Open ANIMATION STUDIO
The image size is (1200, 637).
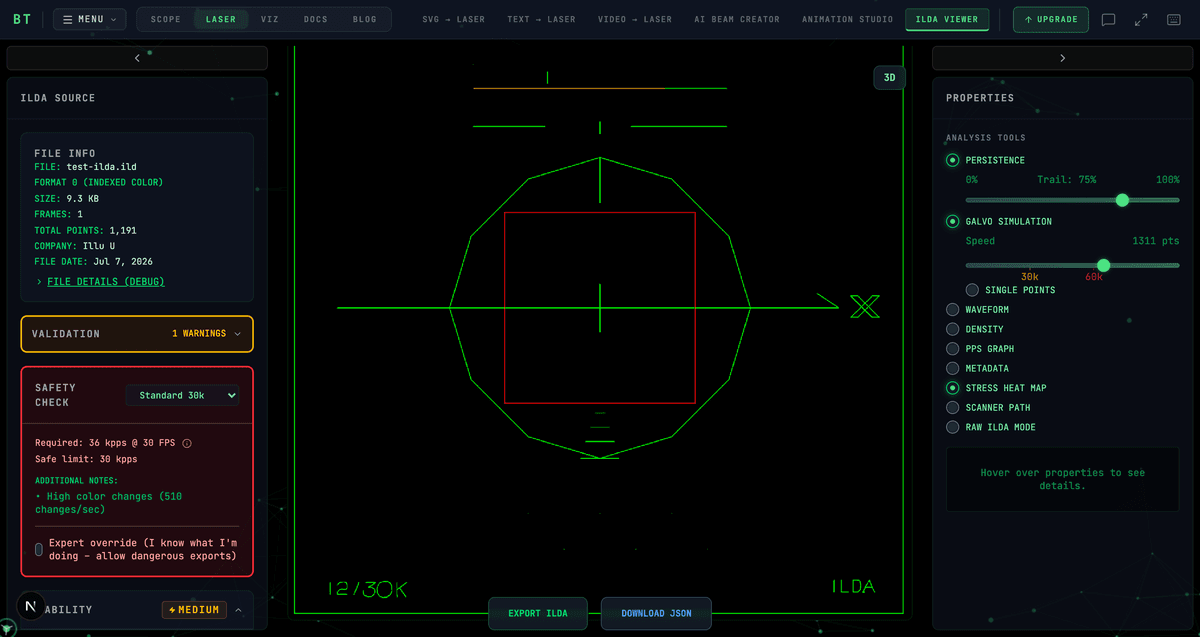[848, 19]
